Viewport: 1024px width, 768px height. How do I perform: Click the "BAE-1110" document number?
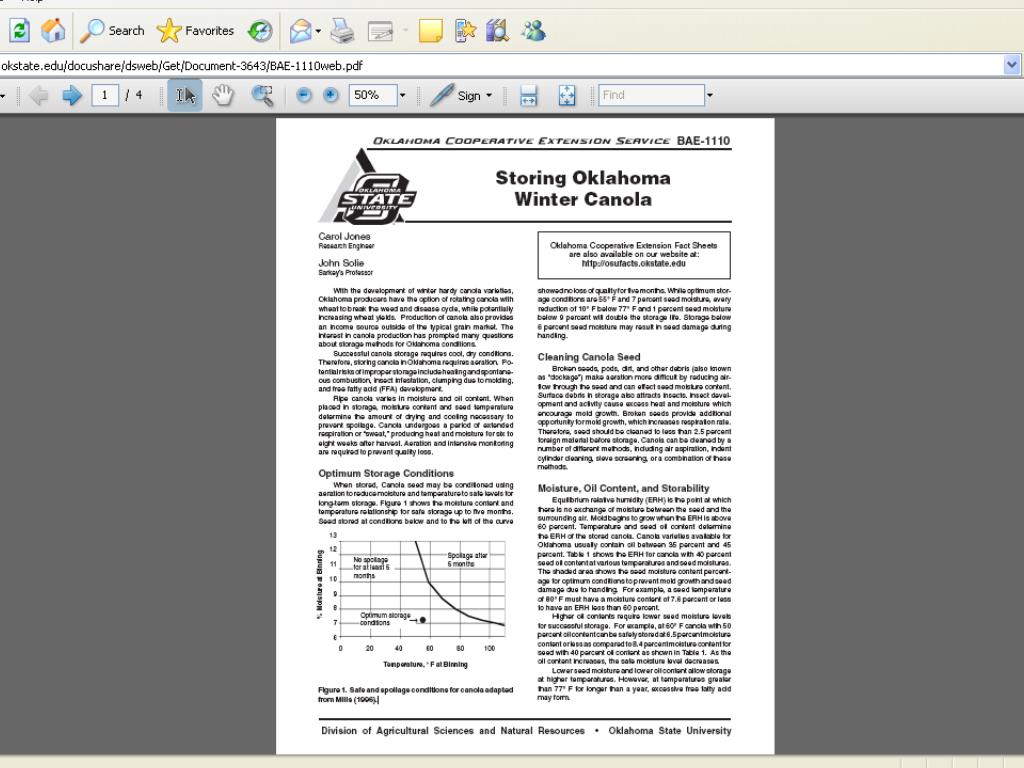point(703,140)
